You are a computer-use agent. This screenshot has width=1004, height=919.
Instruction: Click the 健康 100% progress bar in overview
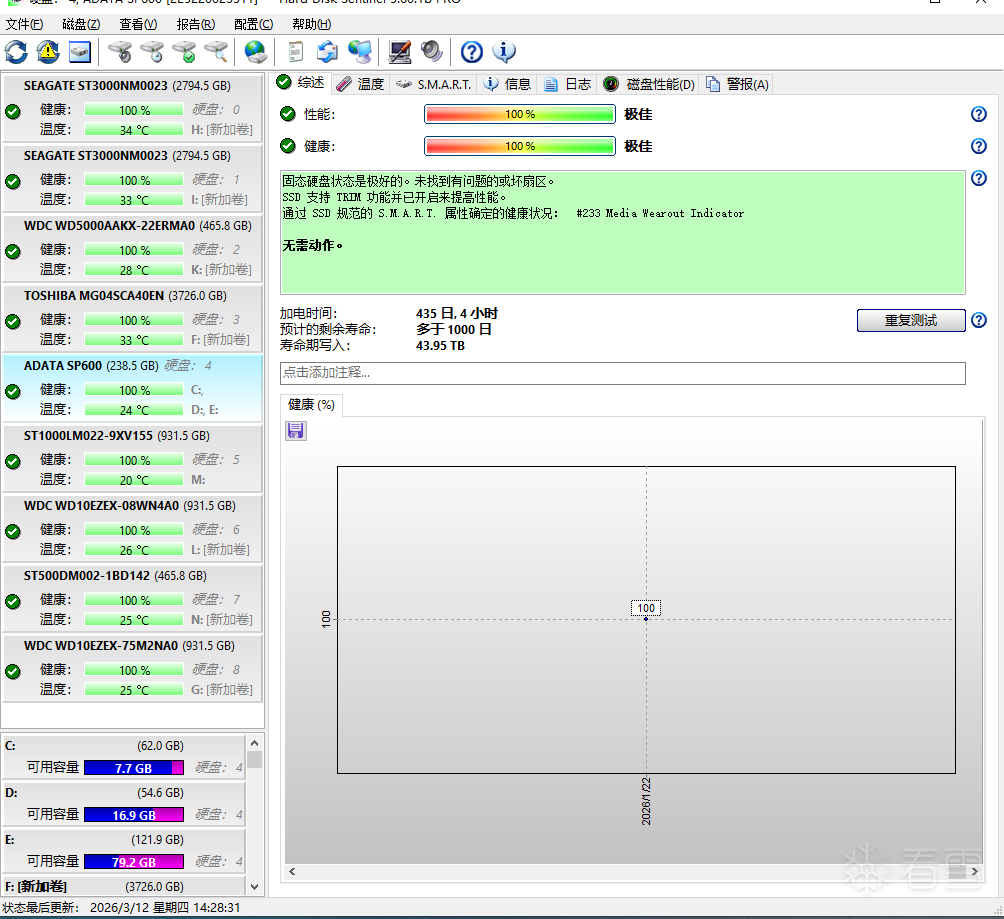coord(519,146)
